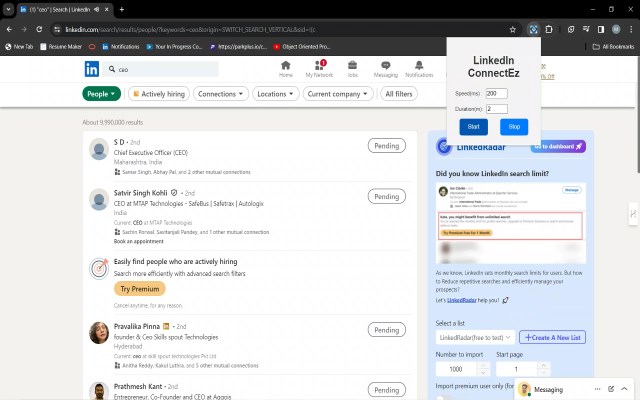640x400 pixels.
Task: Close the LinkedIn search tab
Action: coord(107,9)
